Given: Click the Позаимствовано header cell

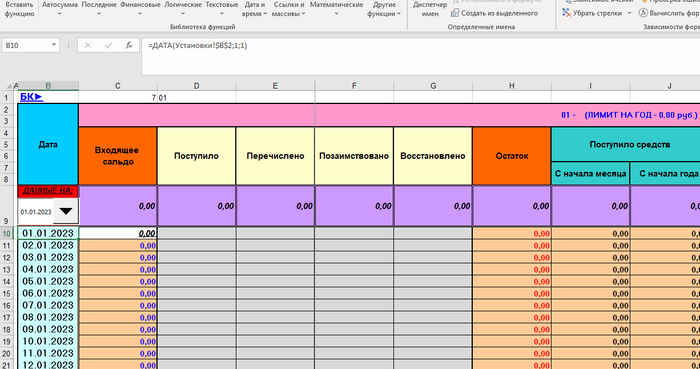Looking at the screenshot, I should point(354,156).
